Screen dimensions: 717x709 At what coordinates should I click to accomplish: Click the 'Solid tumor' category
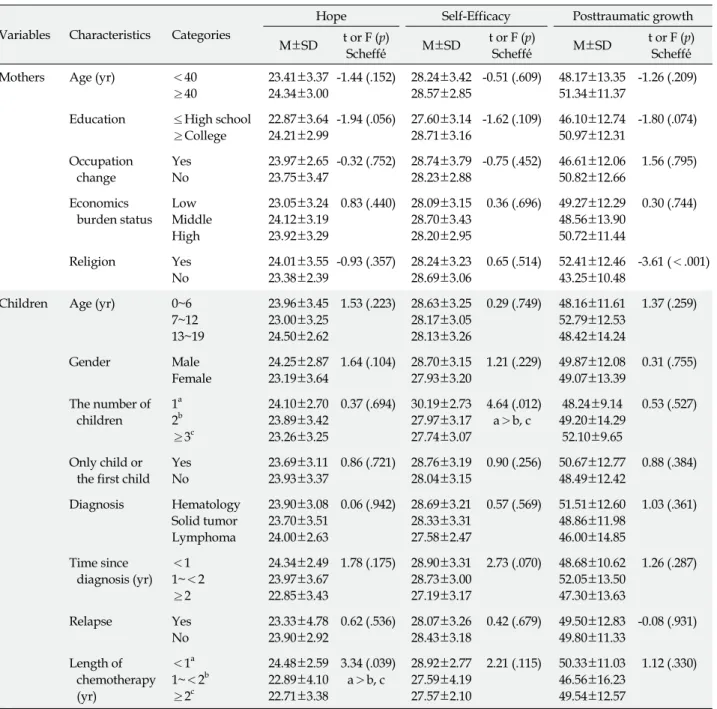(x=204, y=521)
